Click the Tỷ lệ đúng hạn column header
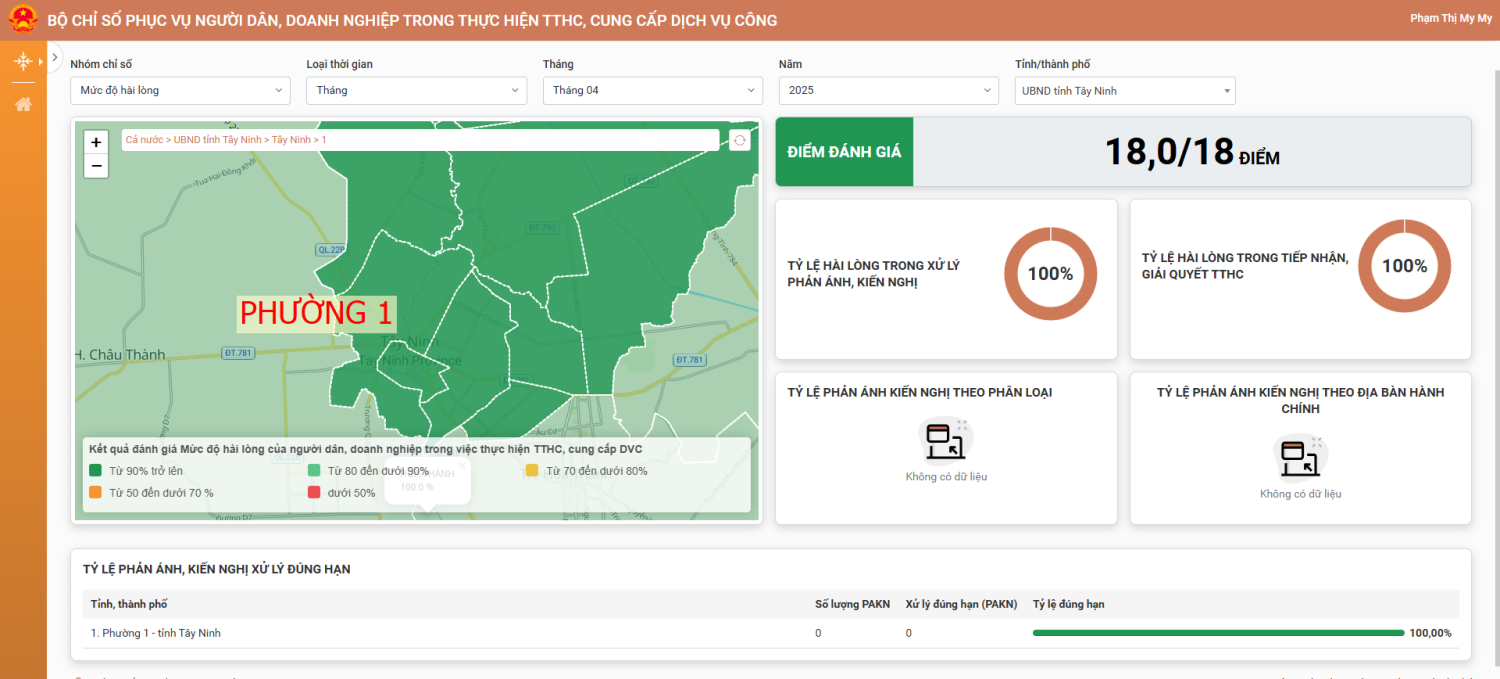Screen dimensions: 1500x679 click(x=1068, y=604)
